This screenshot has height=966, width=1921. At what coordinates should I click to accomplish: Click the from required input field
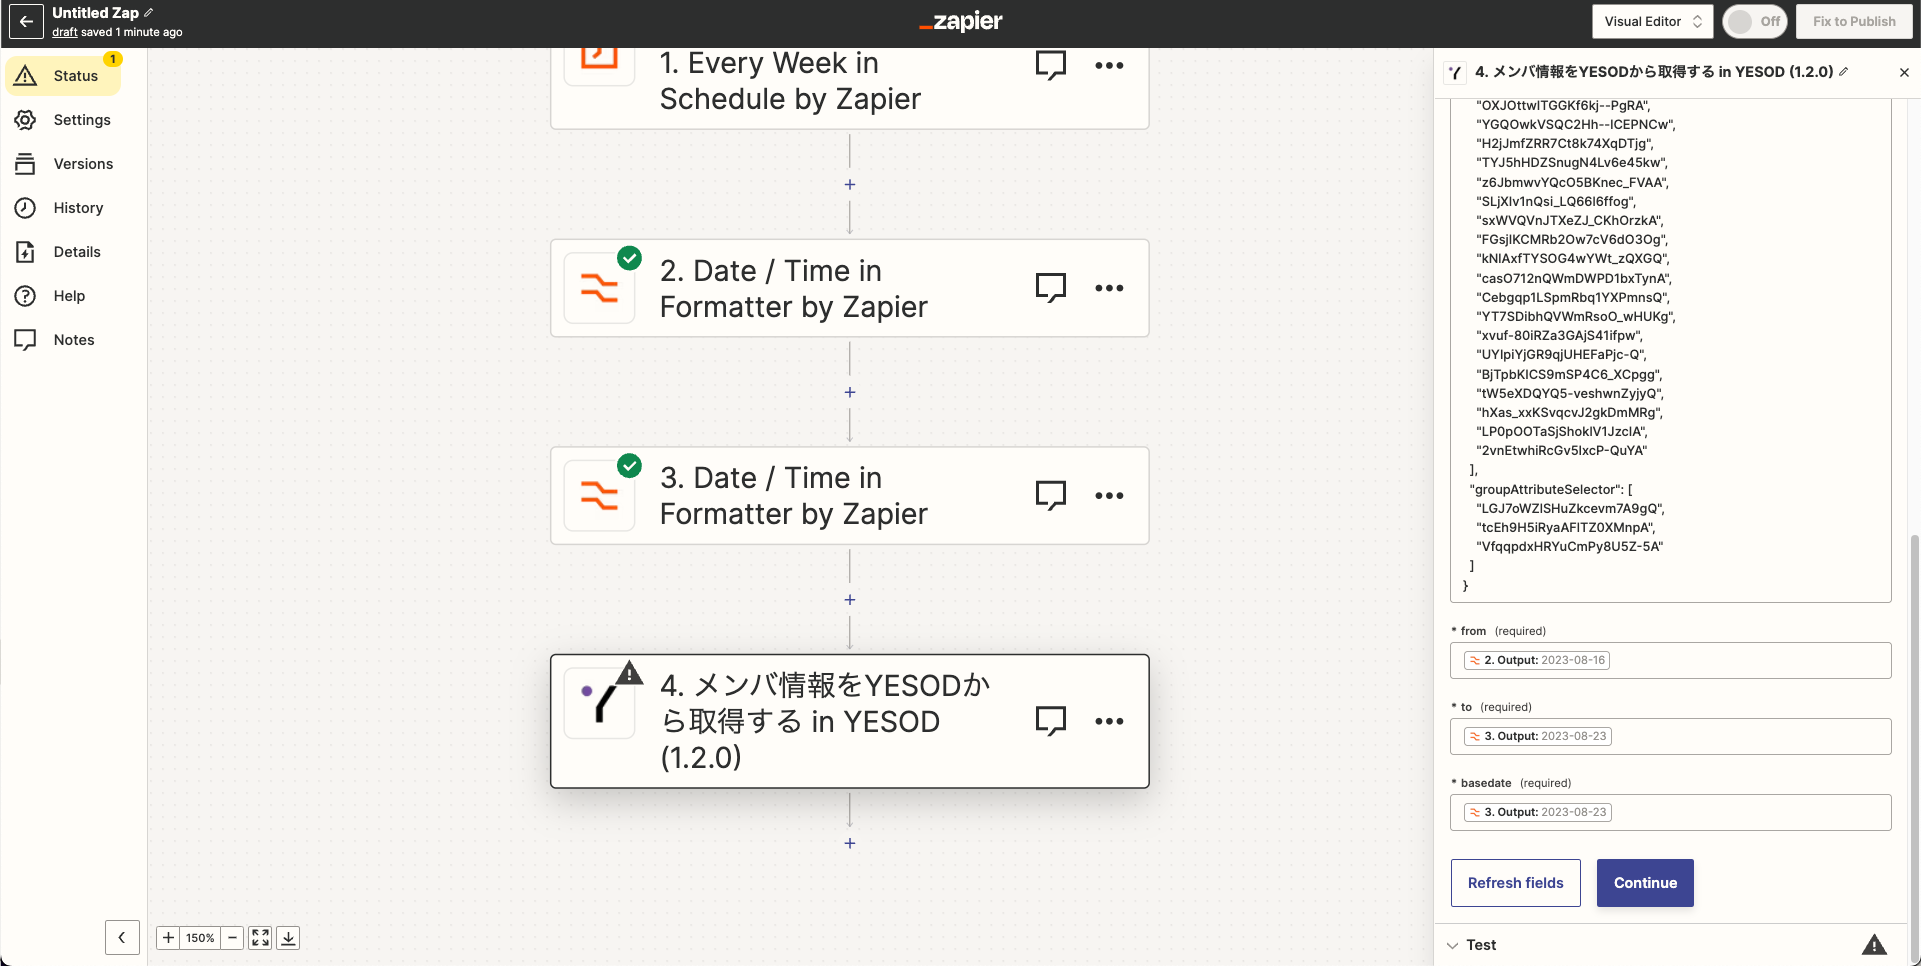click(x=1670, y=660)
